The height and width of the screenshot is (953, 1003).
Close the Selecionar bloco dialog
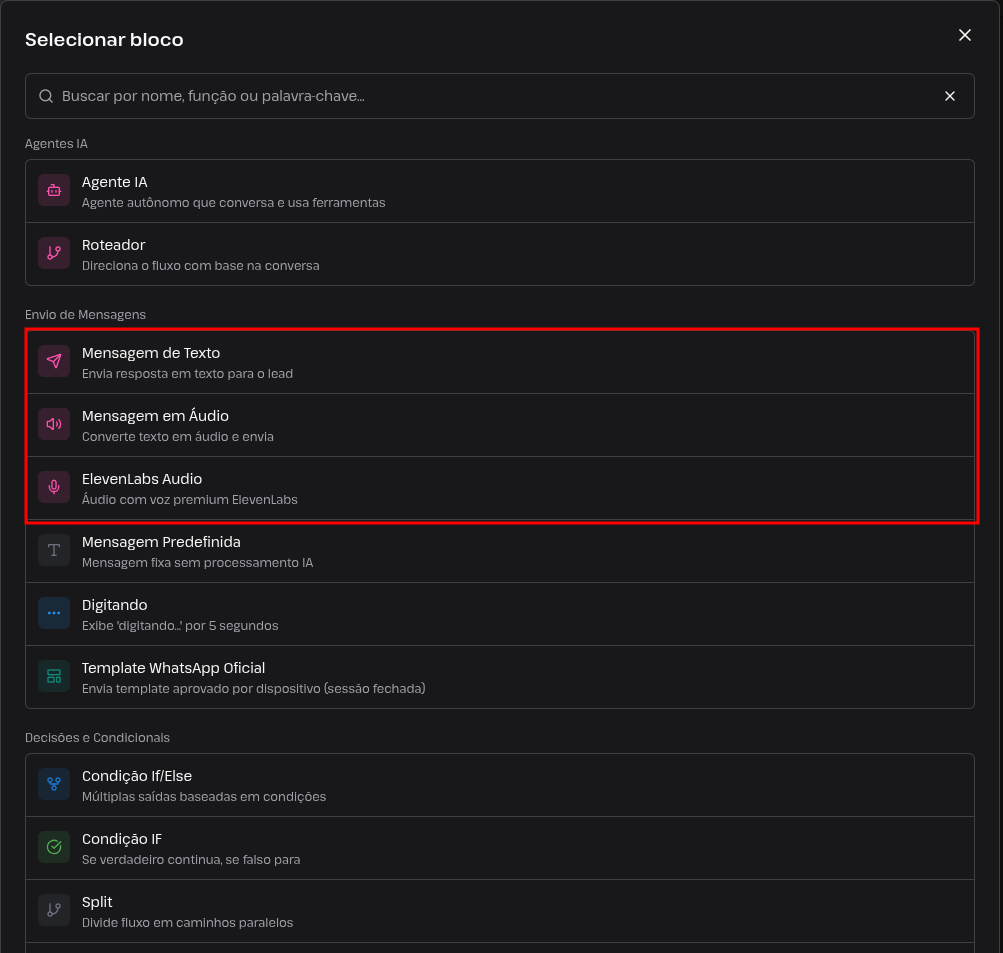[965, 35]
